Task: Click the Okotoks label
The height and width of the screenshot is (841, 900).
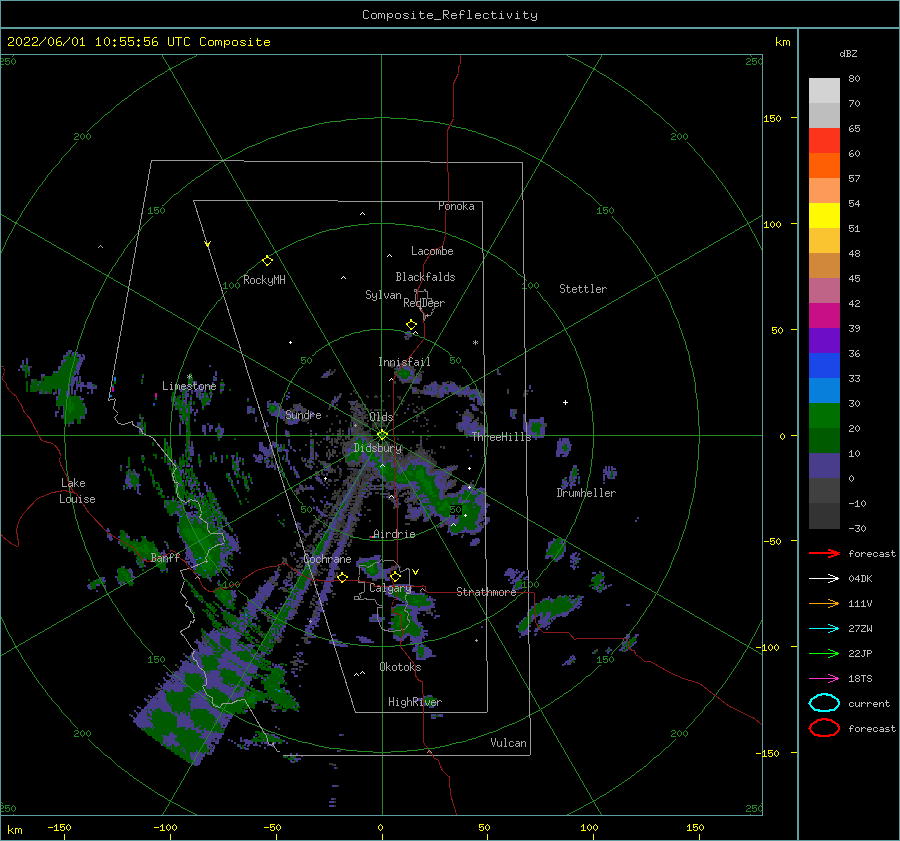Action: tap(400, 667)
